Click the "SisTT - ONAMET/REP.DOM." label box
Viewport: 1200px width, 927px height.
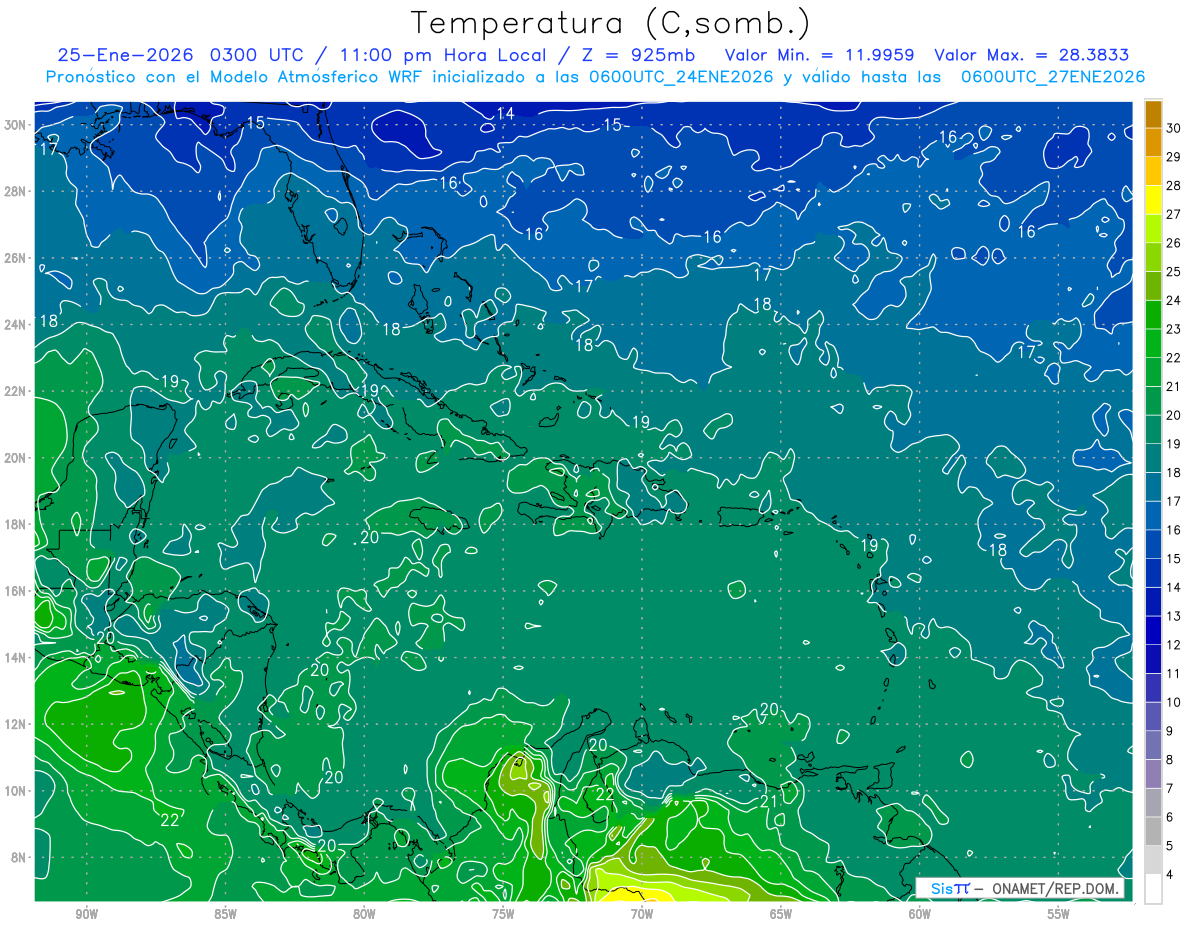click(x=1020, y=888)
